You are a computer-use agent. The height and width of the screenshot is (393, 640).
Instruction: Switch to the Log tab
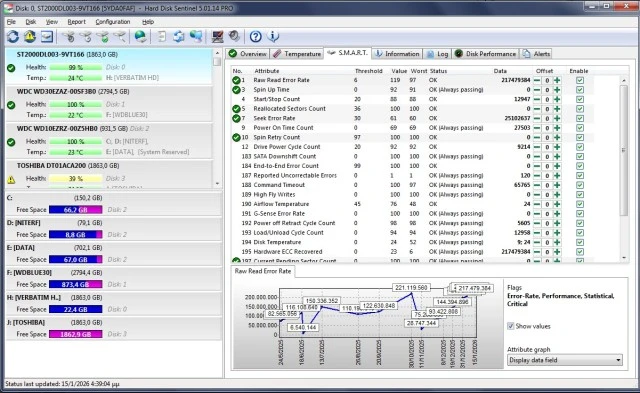point(437,54)
